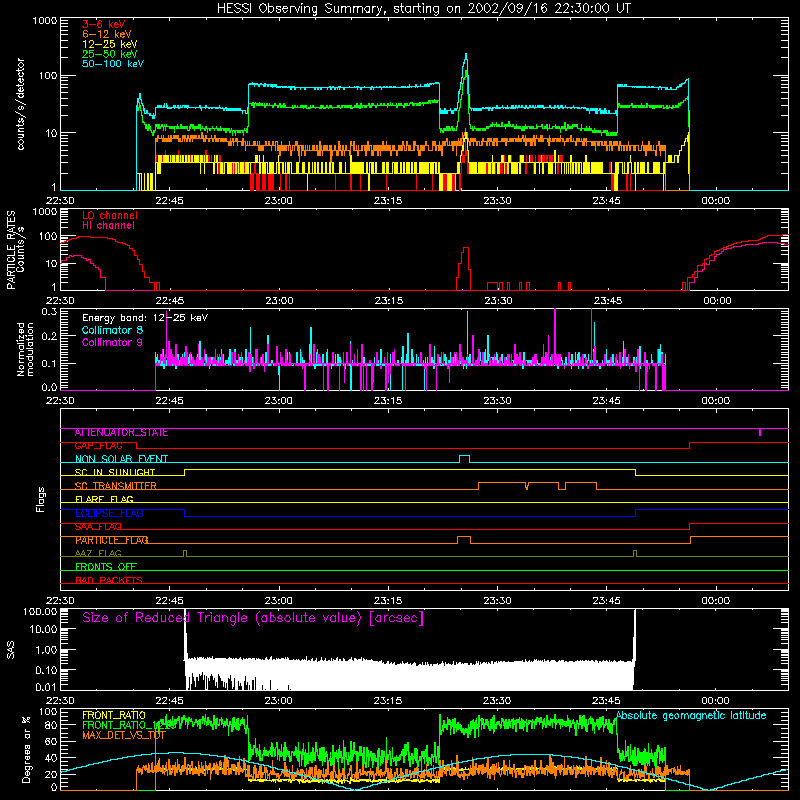This screenshot has height=800, width=800.
Task: Click the HESSI Observing Summary title text
Action: point(423,9)
